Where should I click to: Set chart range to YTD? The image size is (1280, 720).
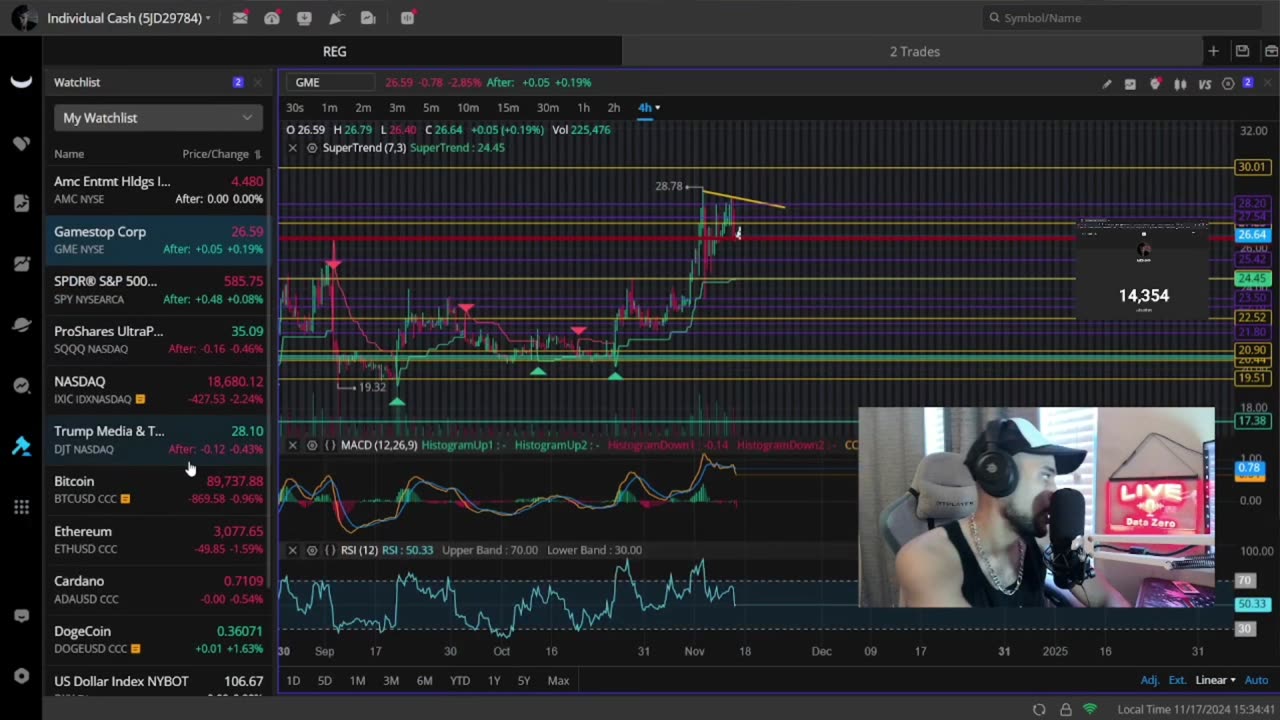[459, 681]
